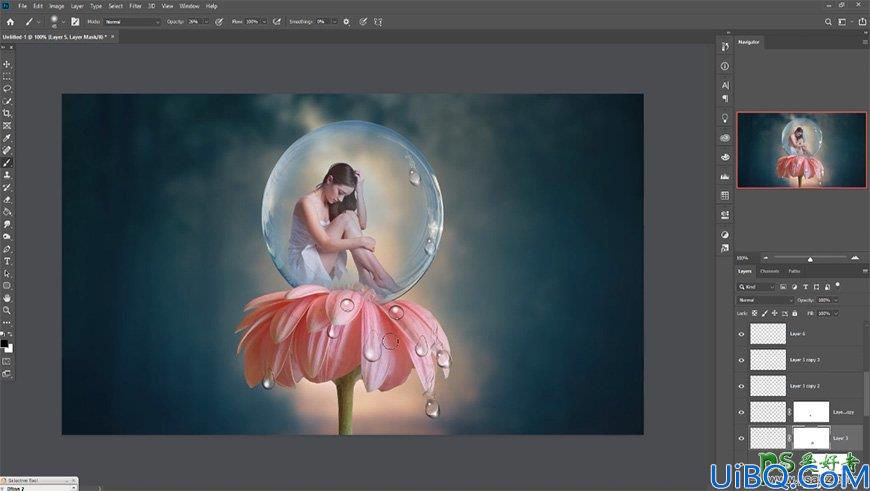Open the Creative Cloud Libraries panel icon

725,138
